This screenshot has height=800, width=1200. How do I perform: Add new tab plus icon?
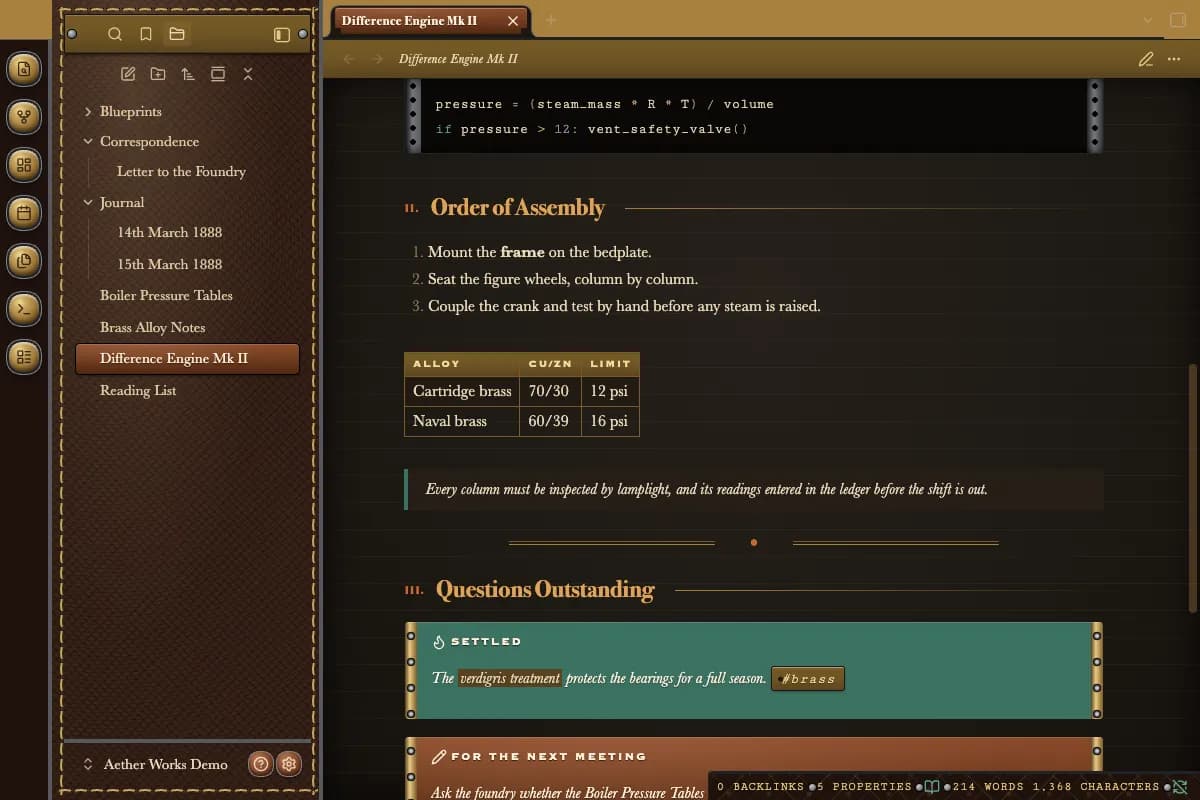pyautogui.click(x=551, y=20)
